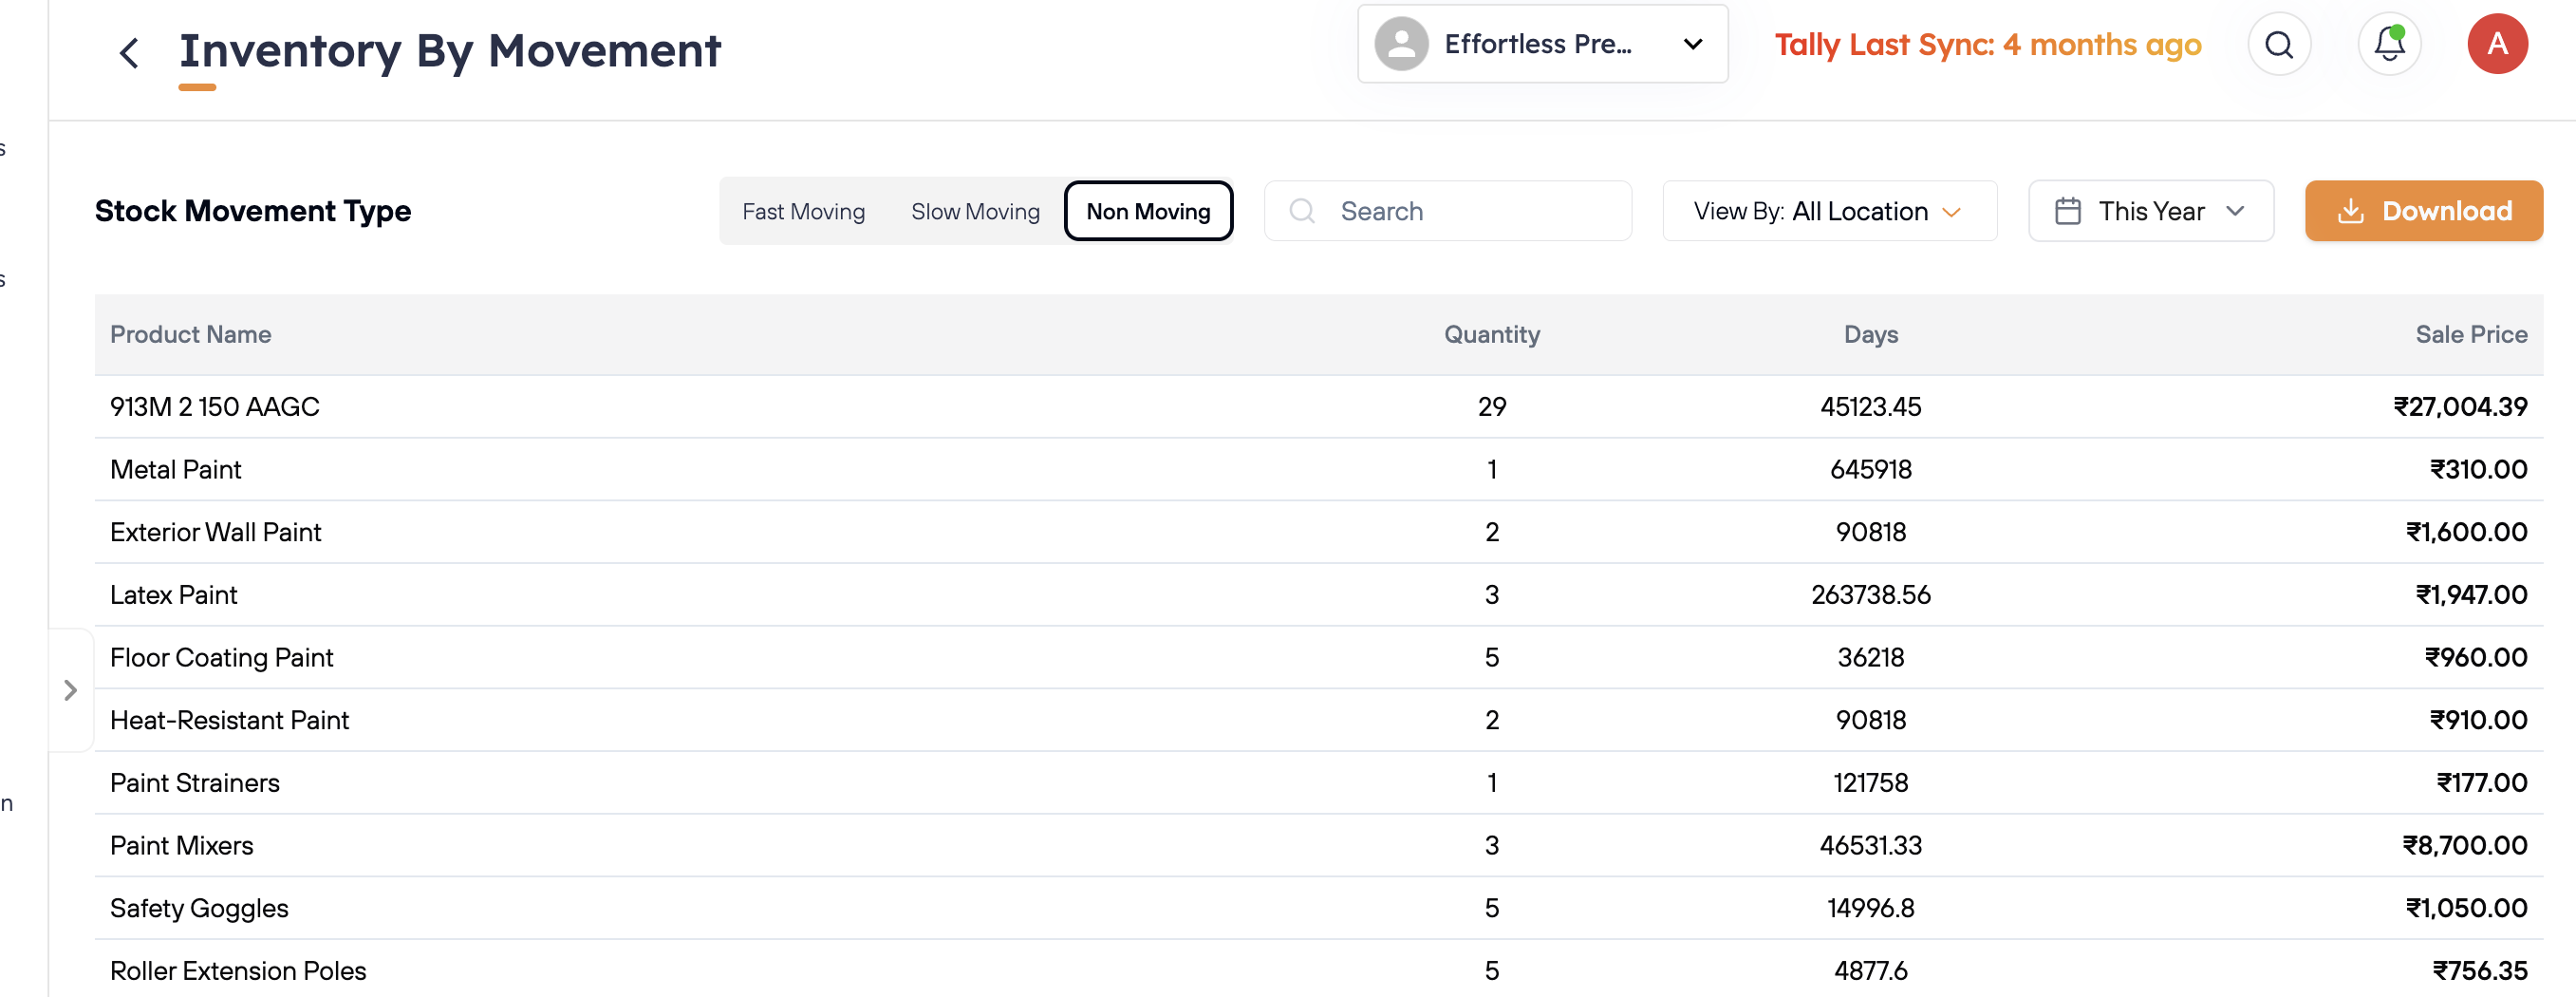
Task: Click the Tally Last Sync status text
Action: click(1987, 45)
